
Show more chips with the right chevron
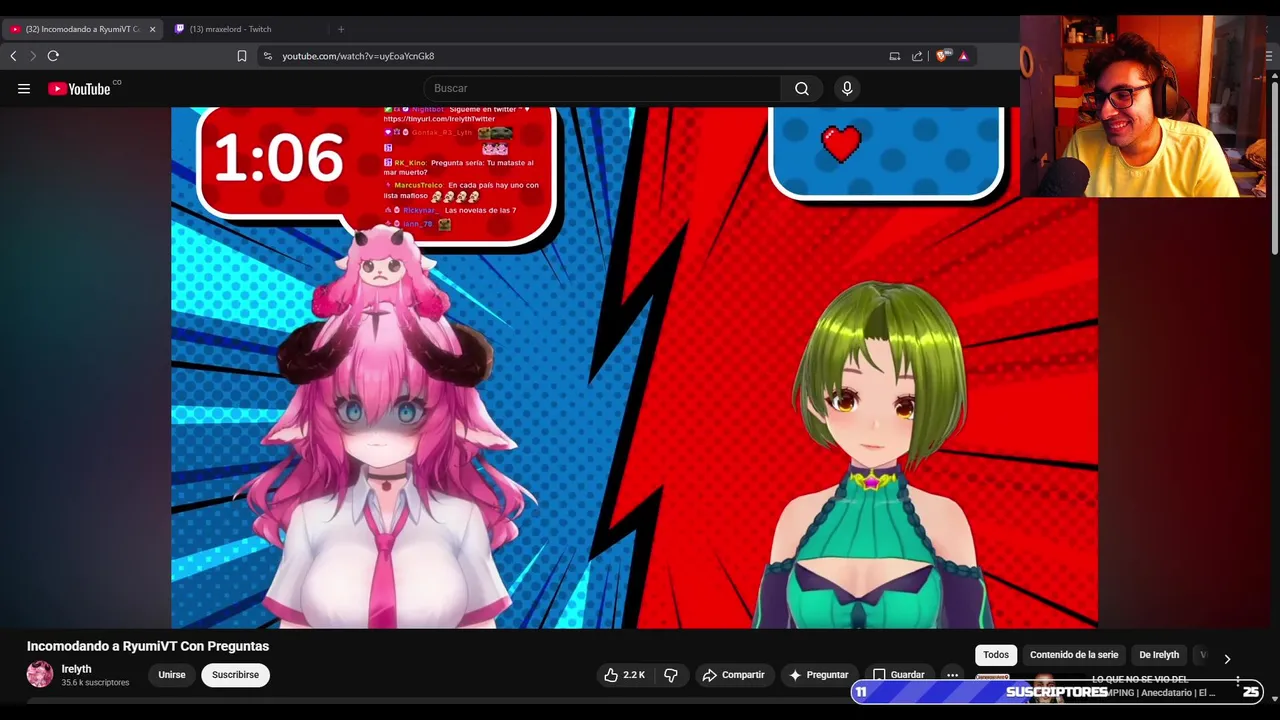tap(1227, 658)
